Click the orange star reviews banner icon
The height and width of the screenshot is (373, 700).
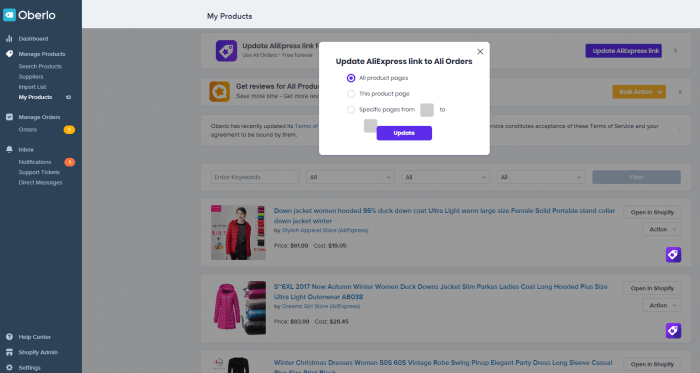pyautogui.click(x=220, y=91)
